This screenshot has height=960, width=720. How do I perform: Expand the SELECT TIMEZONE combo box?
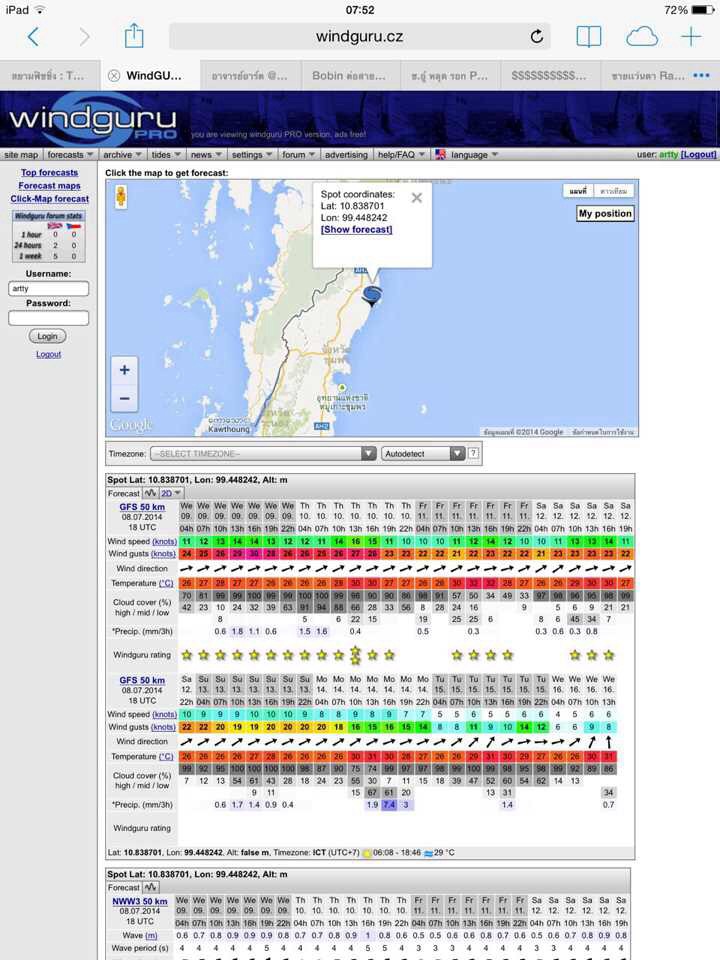[x=263, y=454]
